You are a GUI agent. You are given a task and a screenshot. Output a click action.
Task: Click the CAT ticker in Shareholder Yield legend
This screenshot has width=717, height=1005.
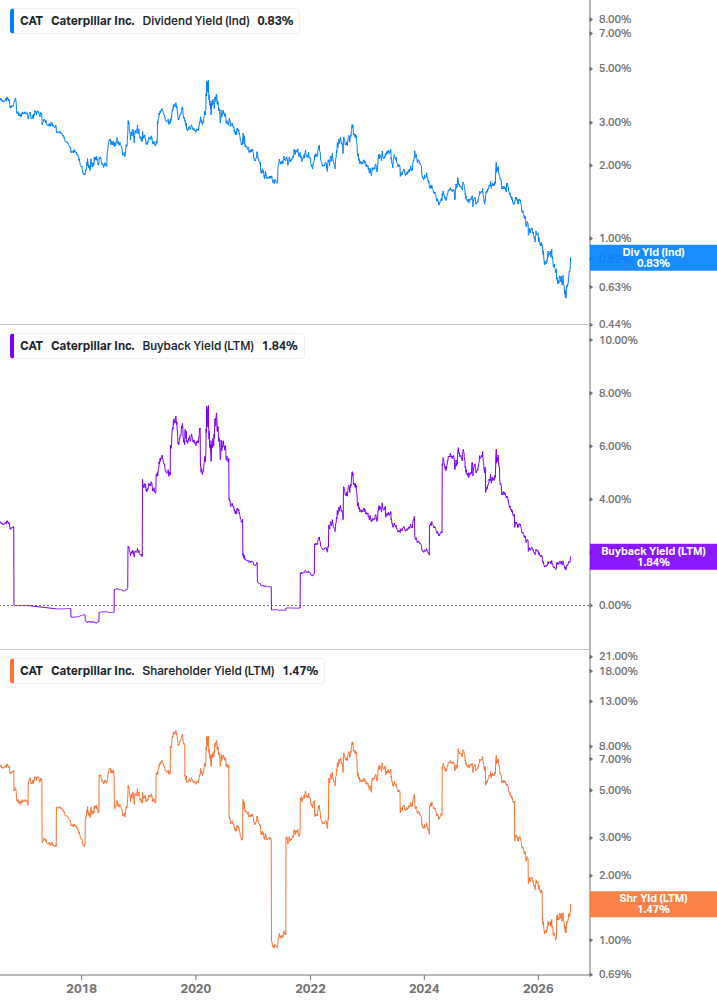(31, 670)
